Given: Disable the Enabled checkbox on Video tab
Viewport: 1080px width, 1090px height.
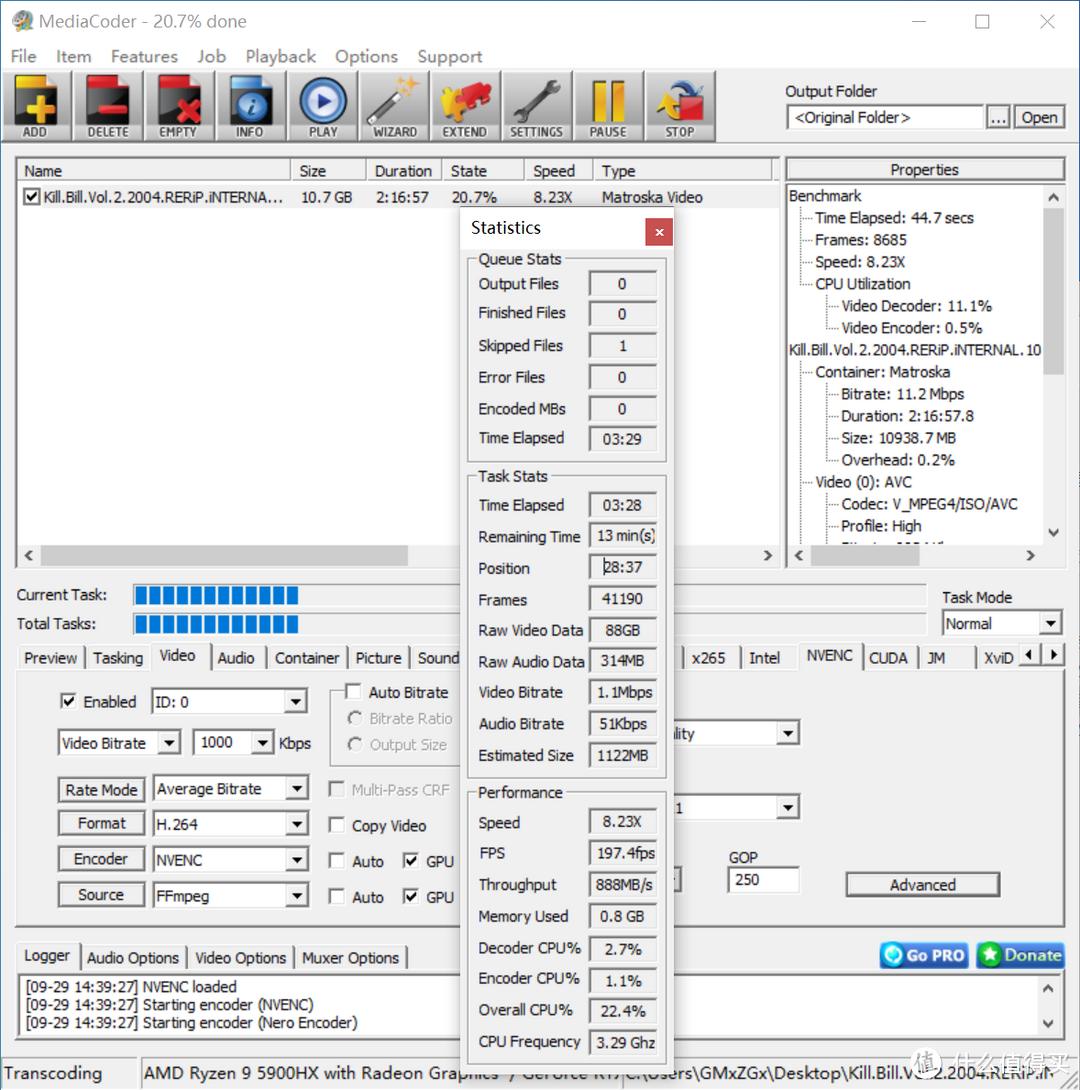Looking at the screenshot, I should pyautogui.click(x=68, y=701).
